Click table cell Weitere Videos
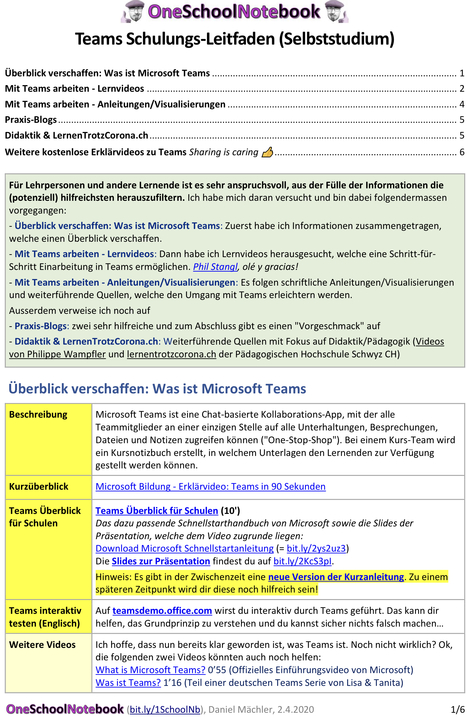 click(48, 663)
